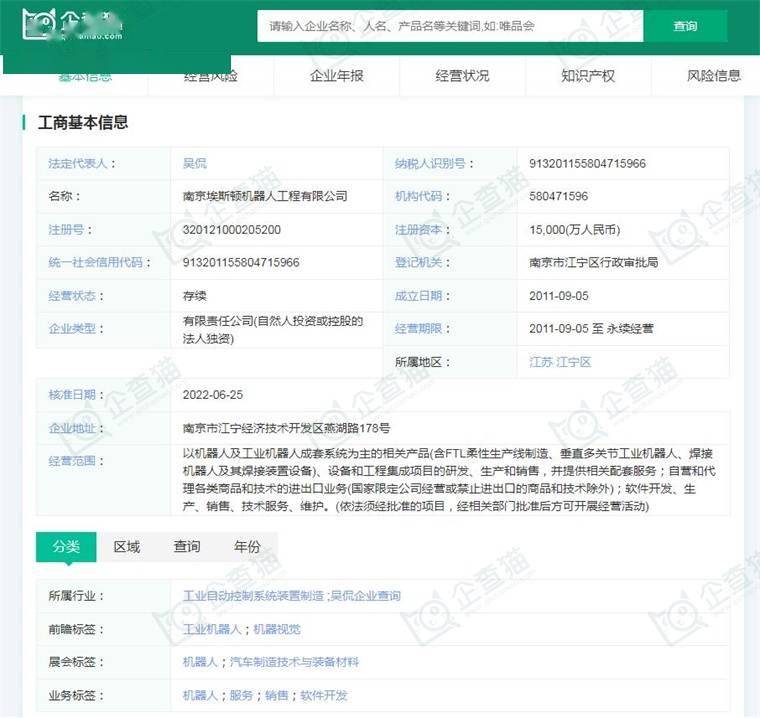Switch to the 区域 tab
Image resolution: width=760 pixels, height=718 pixels.
(x=127, y=546)
